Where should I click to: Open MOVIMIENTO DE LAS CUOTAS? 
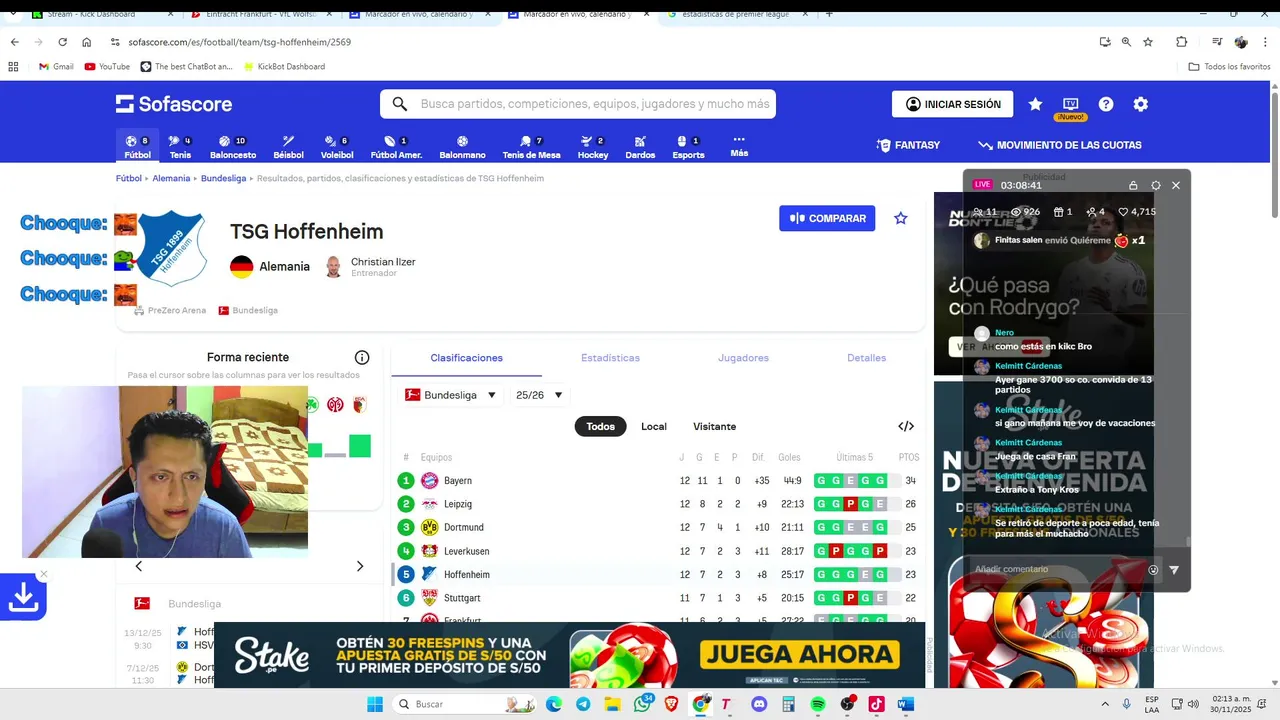click(1060, 145)
